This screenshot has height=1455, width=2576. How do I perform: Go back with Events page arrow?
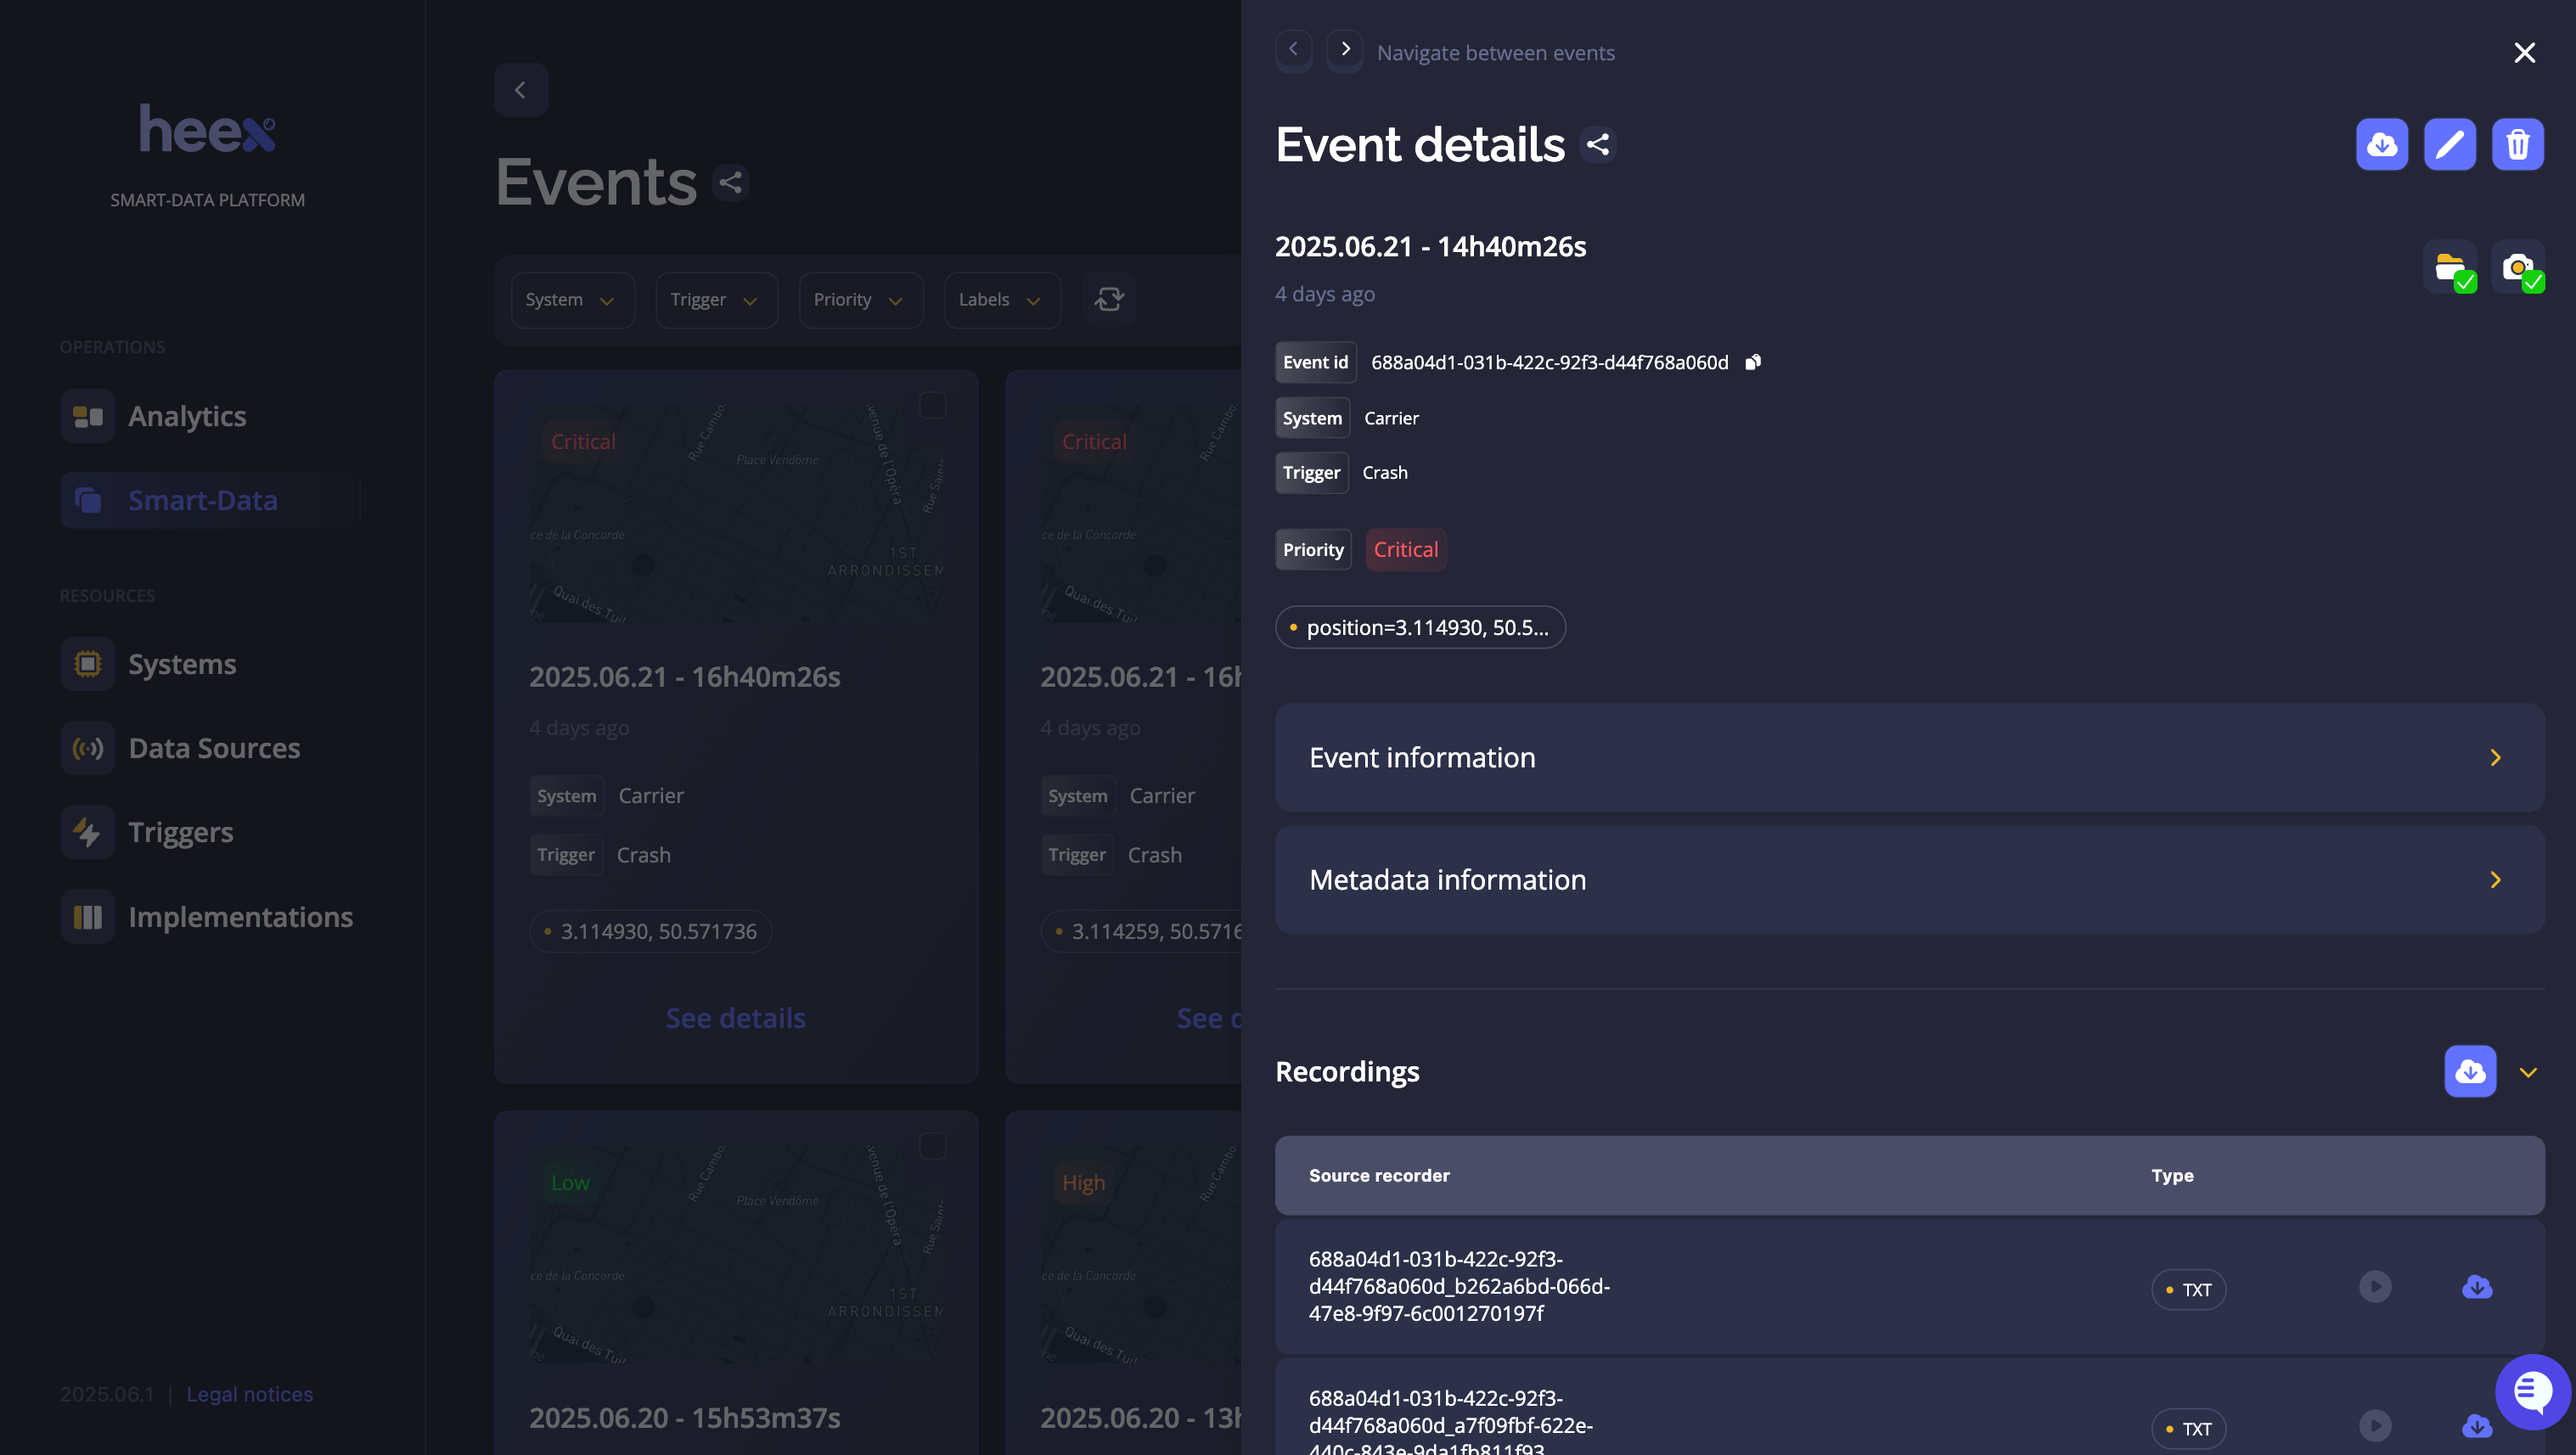[520, 90]
